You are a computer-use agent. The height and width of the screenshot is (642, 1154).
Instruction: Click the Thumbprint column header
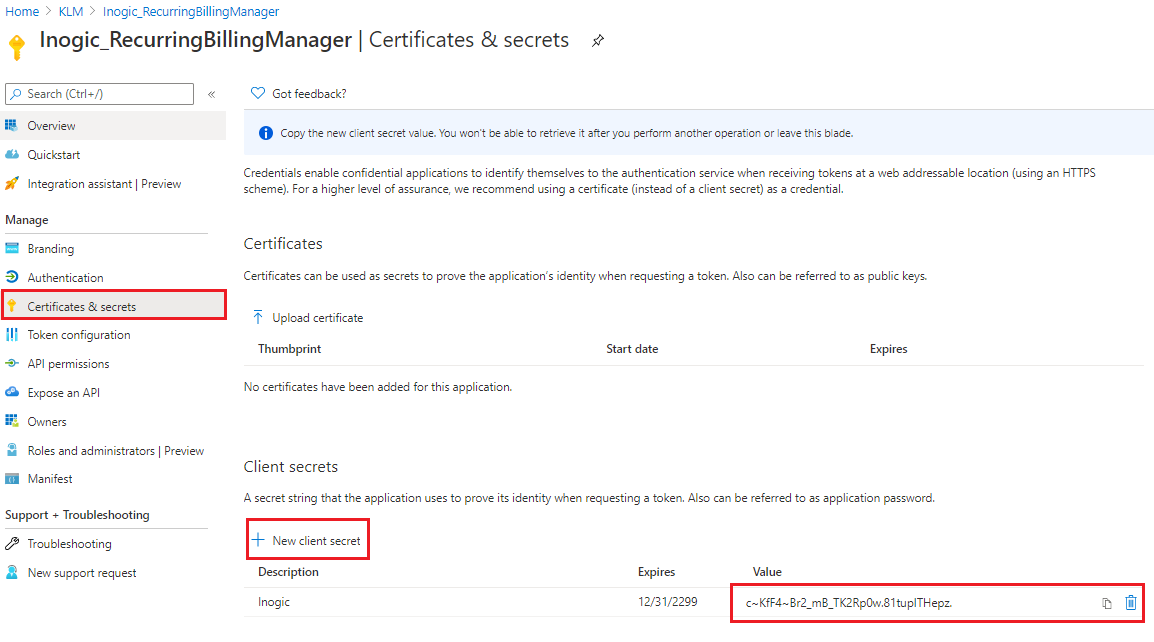tap(289, 349)
